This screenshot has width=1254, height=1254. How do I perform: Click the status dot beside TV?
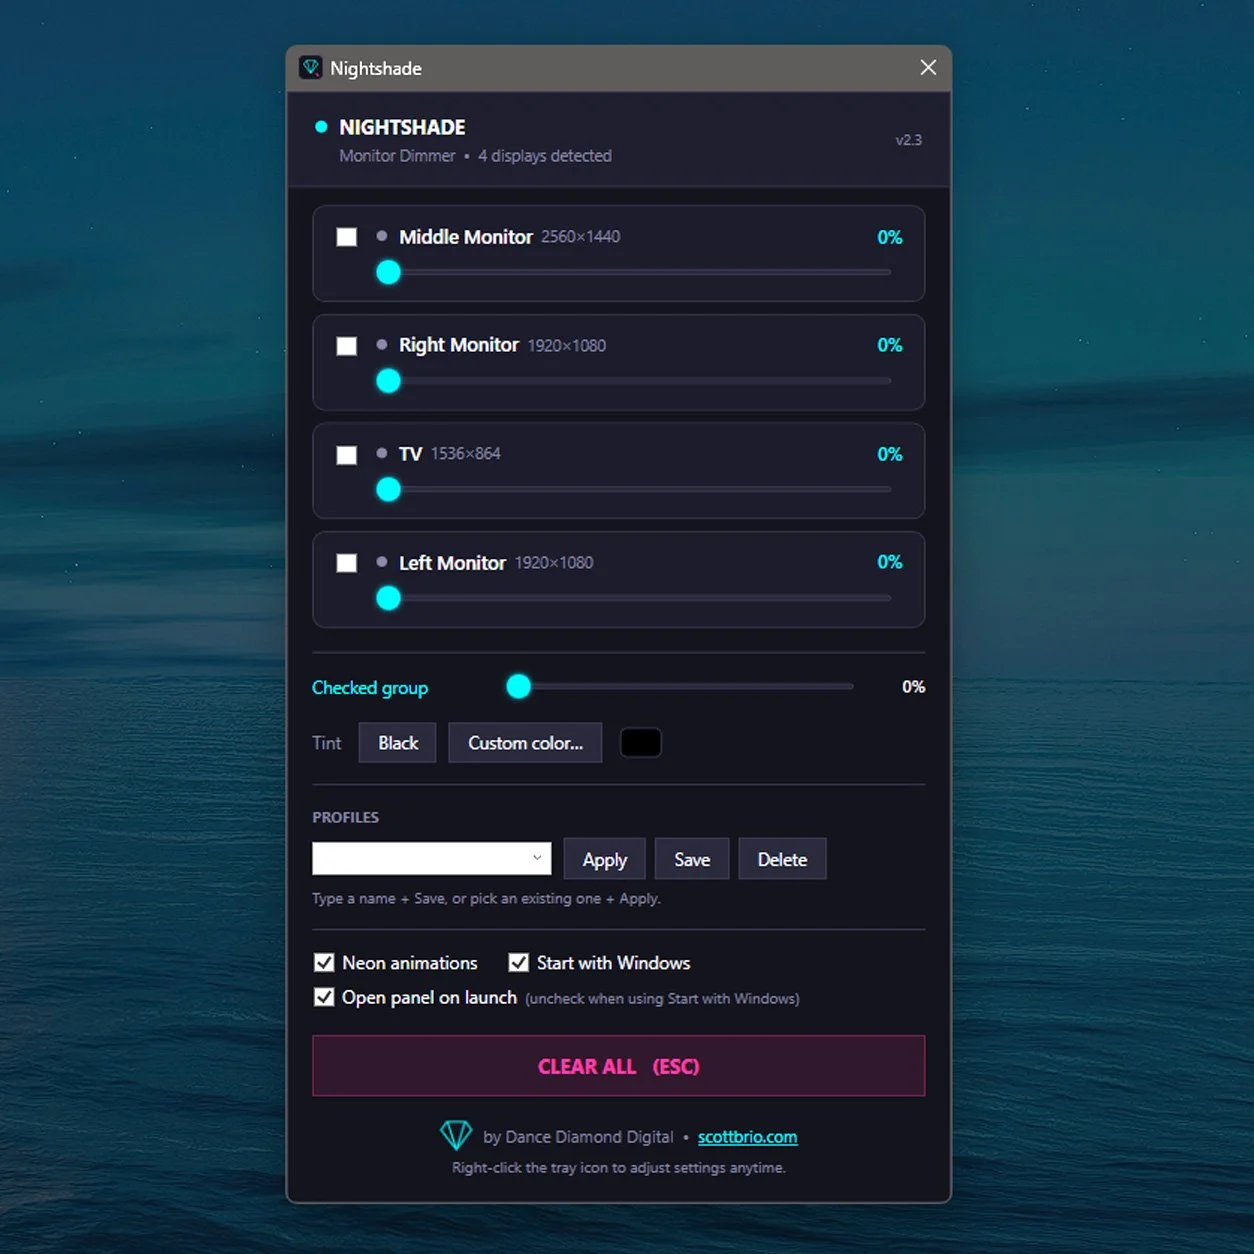click(x=382, y=454)
